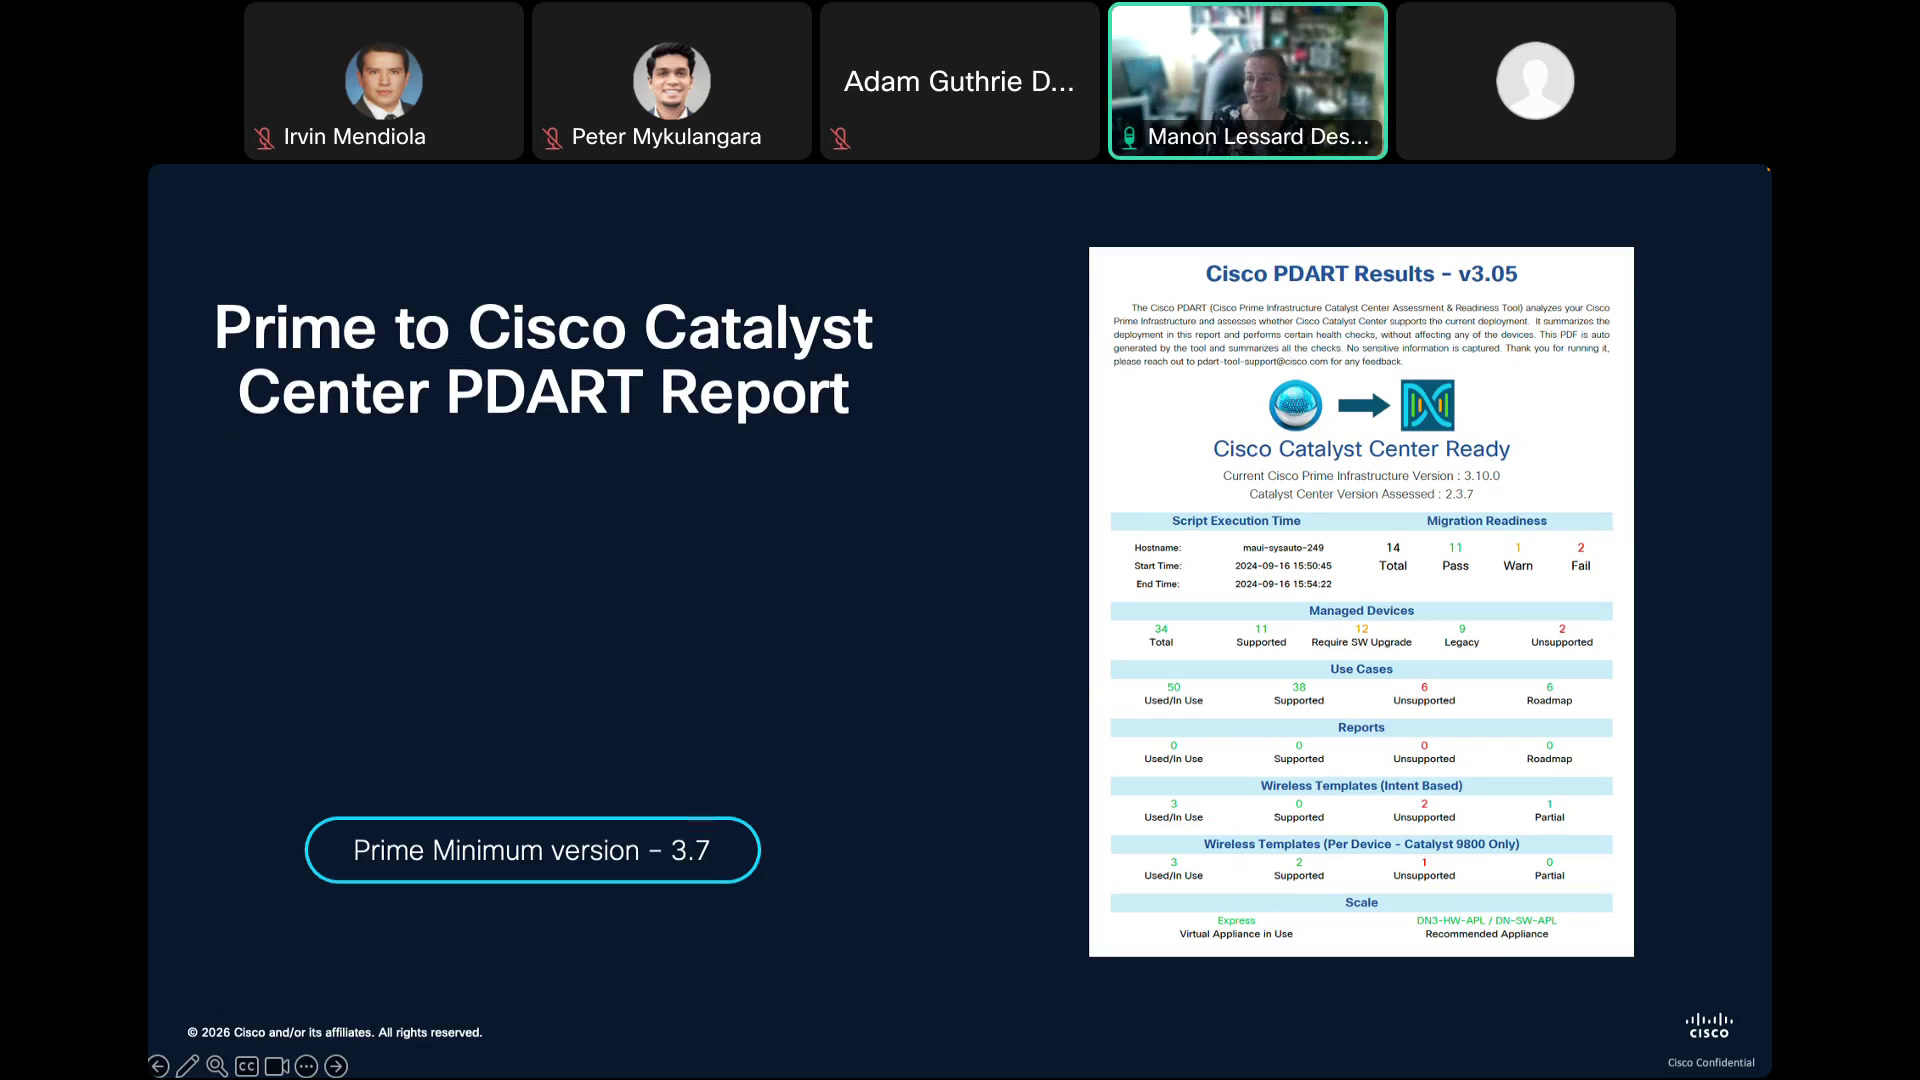Select the pen annotation tool
Screen dimensions: 1920x1080
point(187,1066)
